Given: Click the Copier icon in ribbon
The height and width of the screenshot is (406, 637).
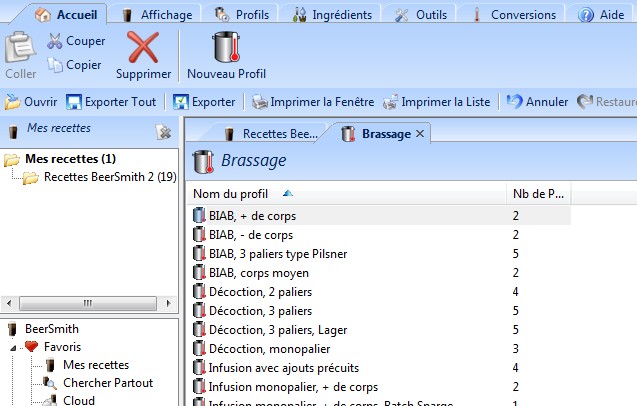Looking at the screenshot, I should coord(55,64).
